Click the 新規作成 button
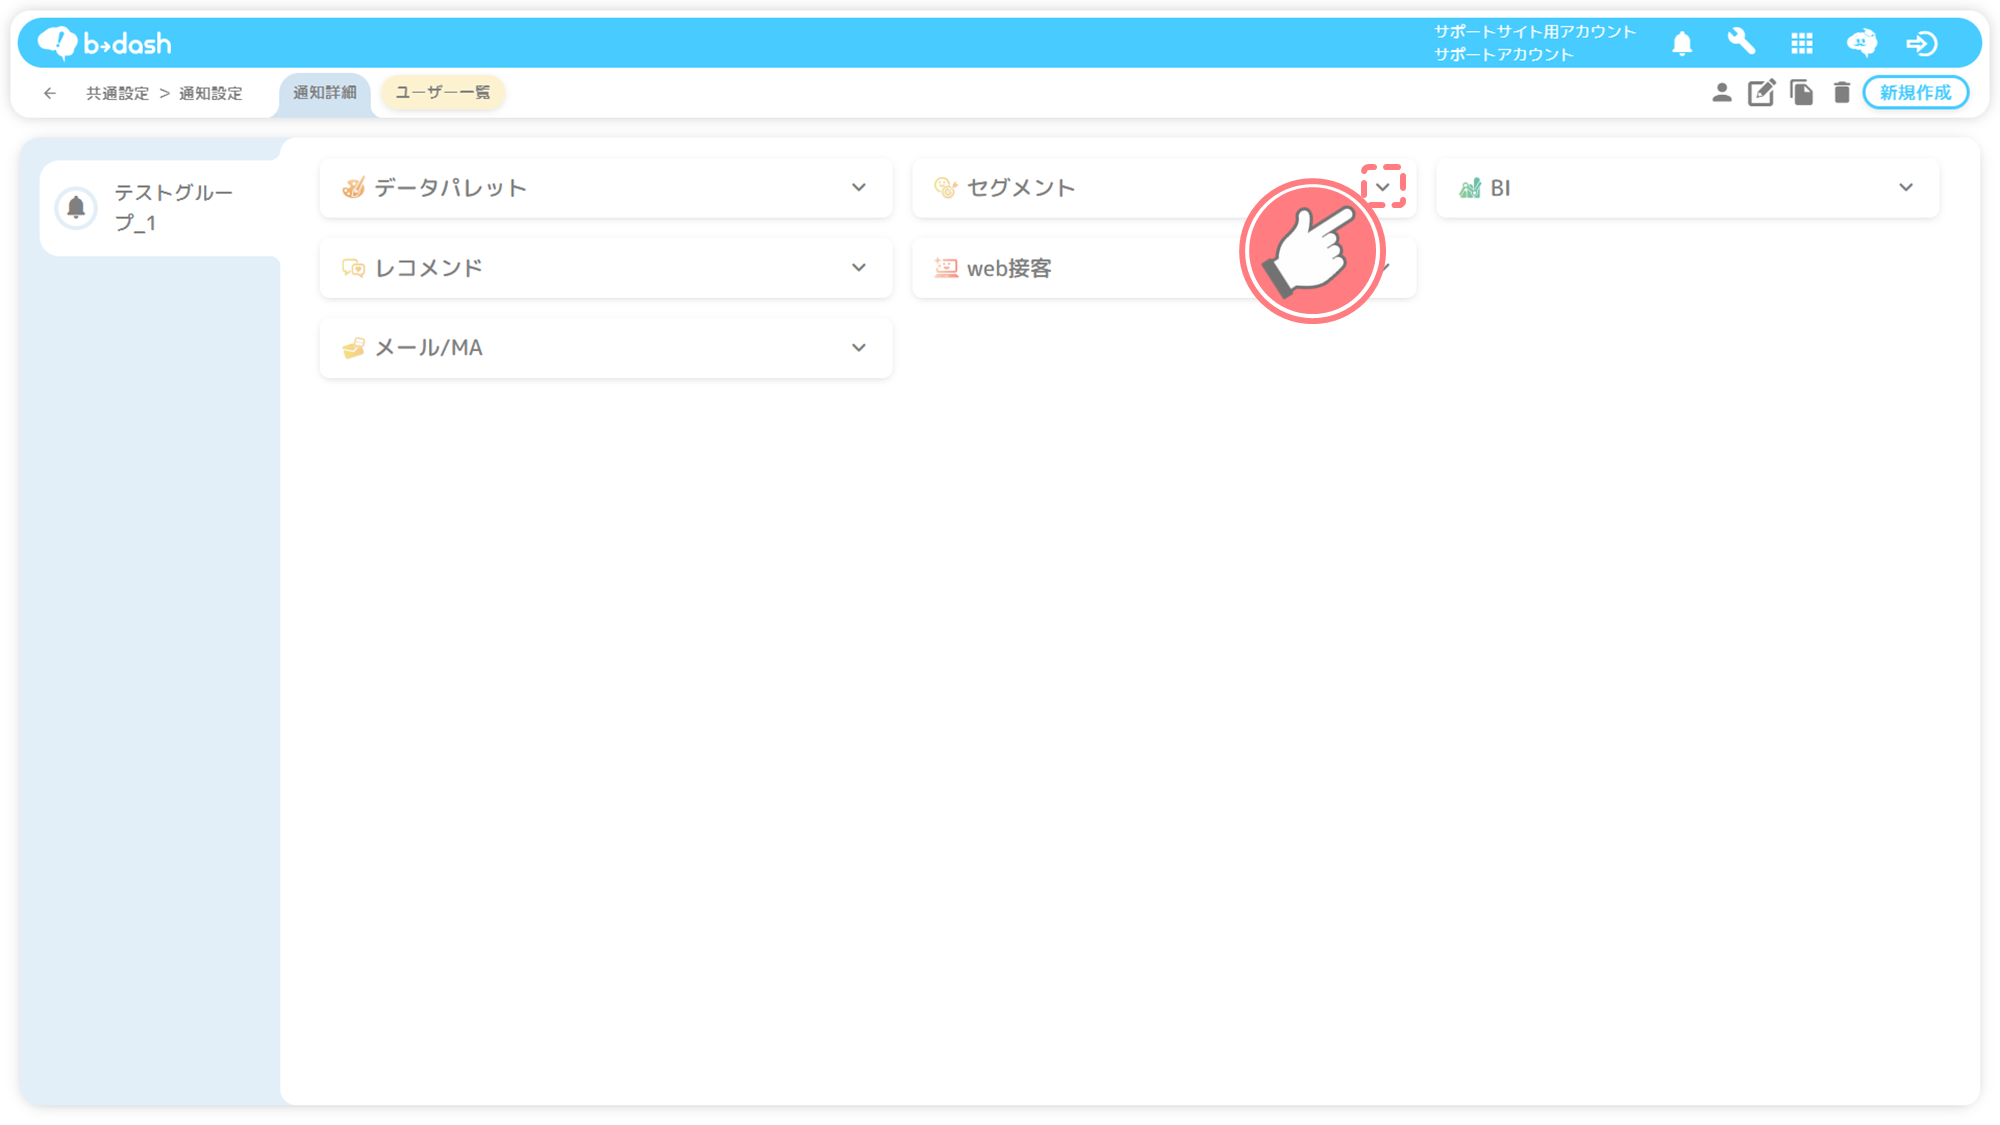The width and height of the screenshot is (2000, 1125). point(1915,93)
